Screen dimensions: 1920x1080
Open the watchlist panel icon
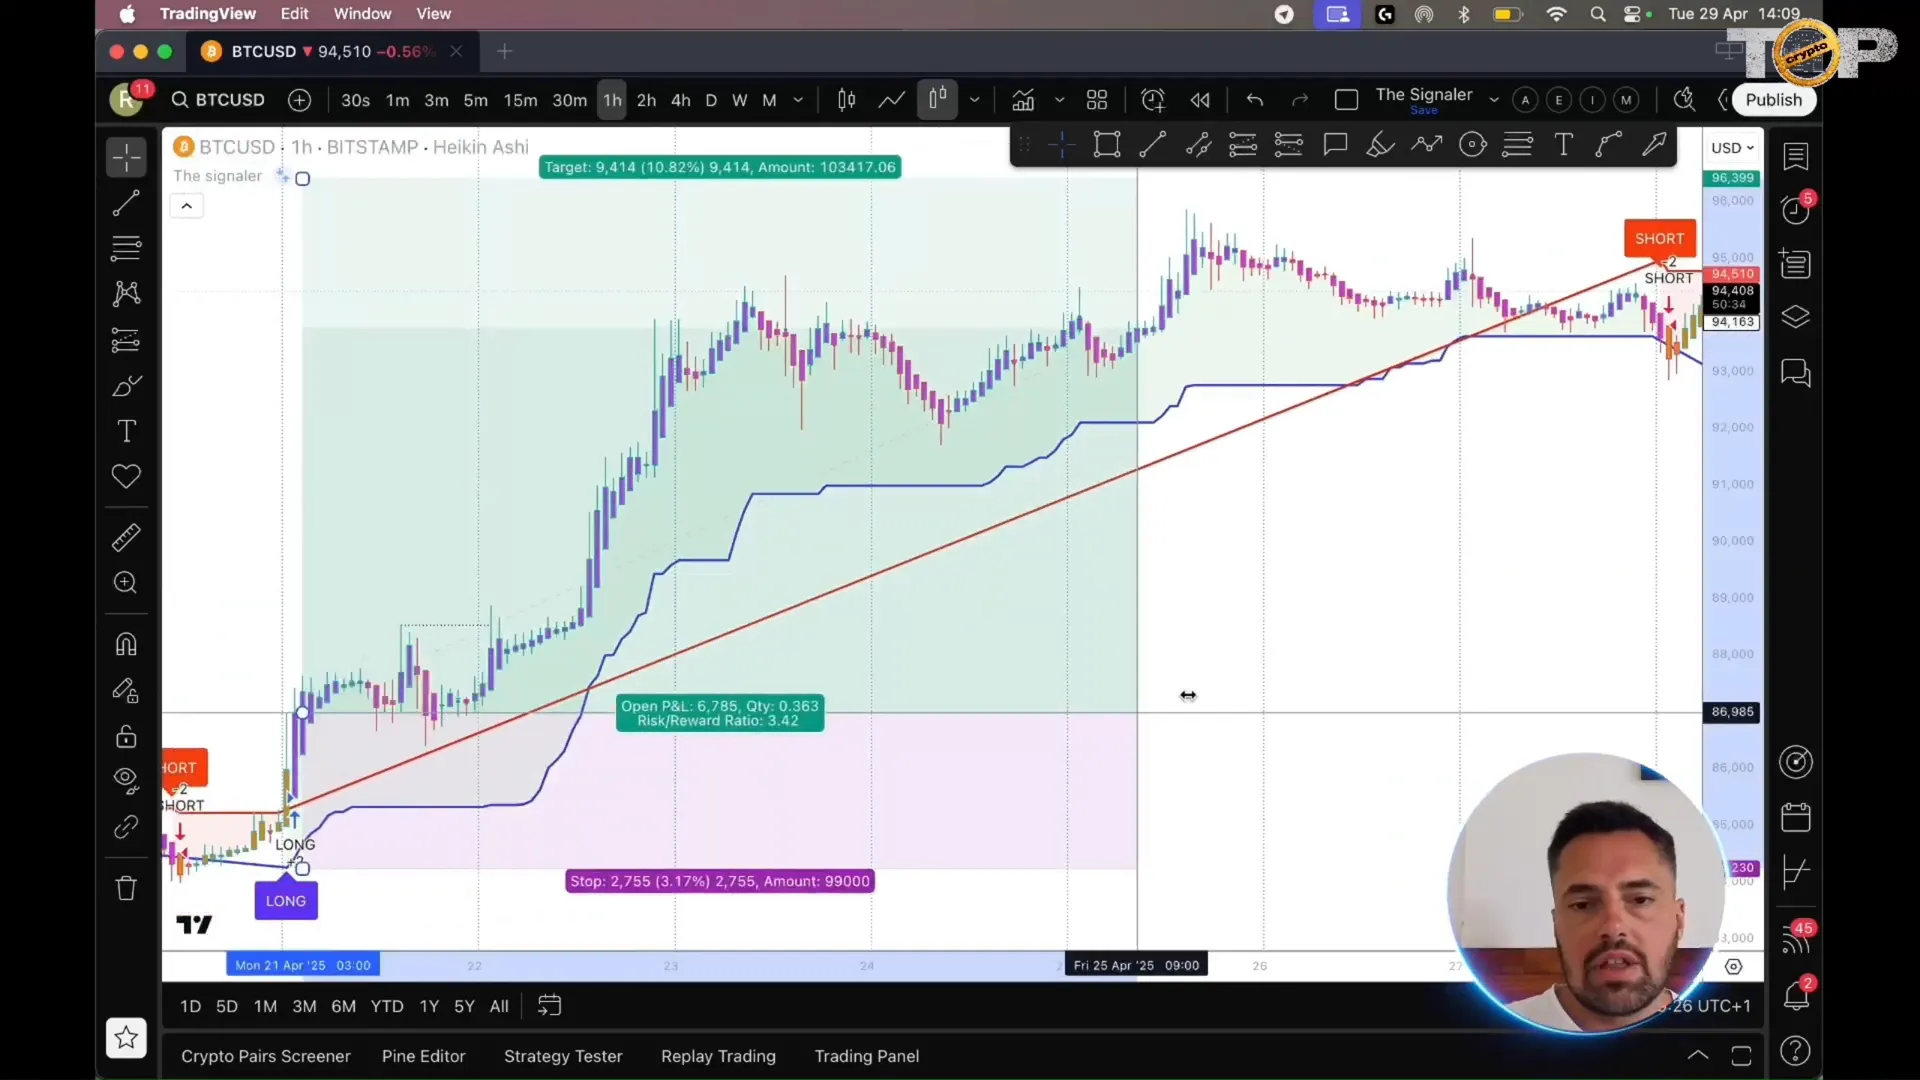coord(1796,156)
